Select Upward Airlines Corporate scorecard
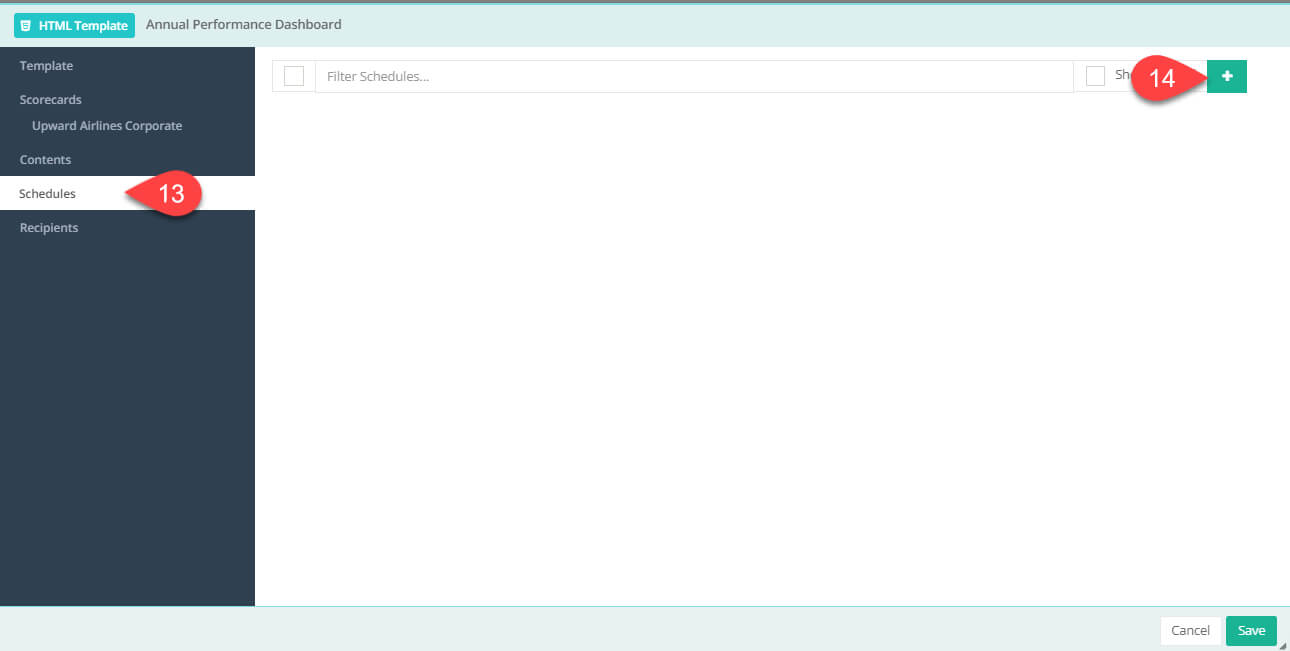This screenshot has height=651, width=1290. [107, 126]
